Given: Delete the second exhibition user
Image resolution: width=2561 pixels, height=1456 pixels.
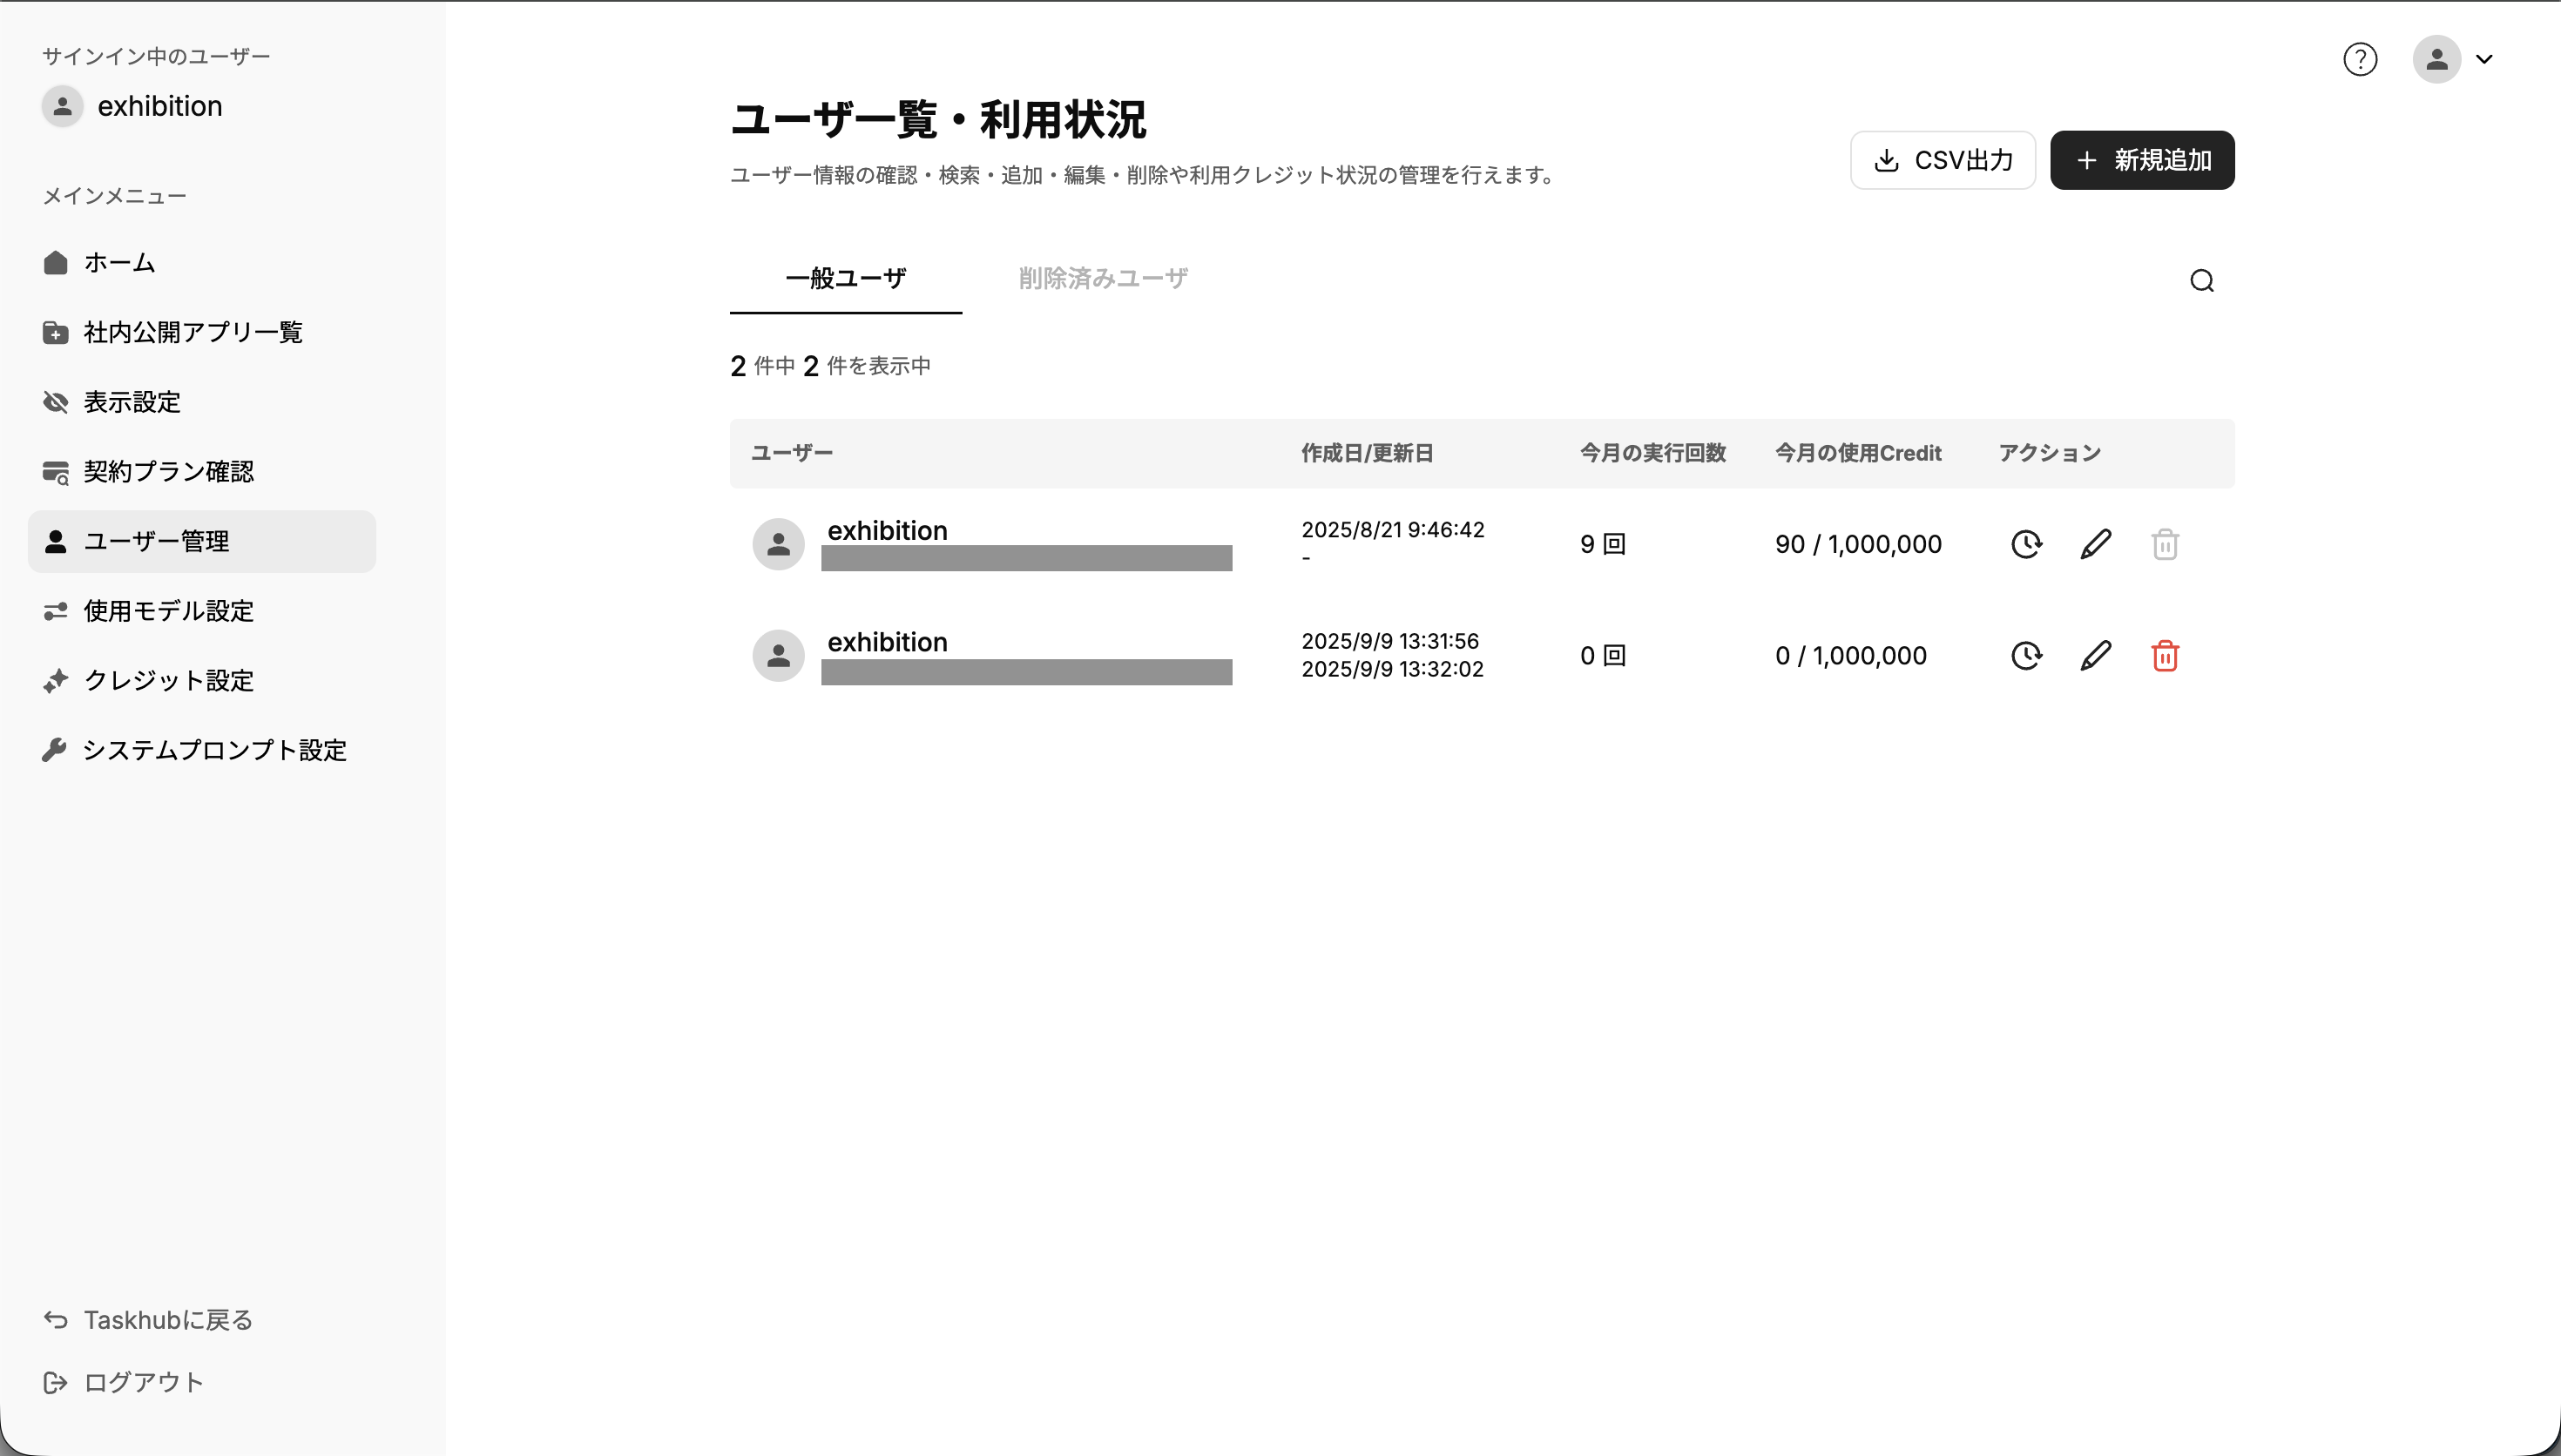Looking at the screenshot, I should tap(2165, 656).
